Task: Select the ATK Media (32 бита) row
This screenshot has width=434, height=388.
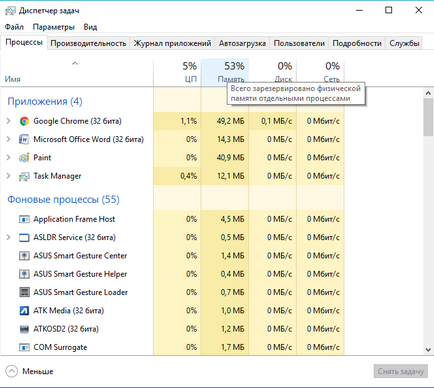Action: (x=172, y=311)
